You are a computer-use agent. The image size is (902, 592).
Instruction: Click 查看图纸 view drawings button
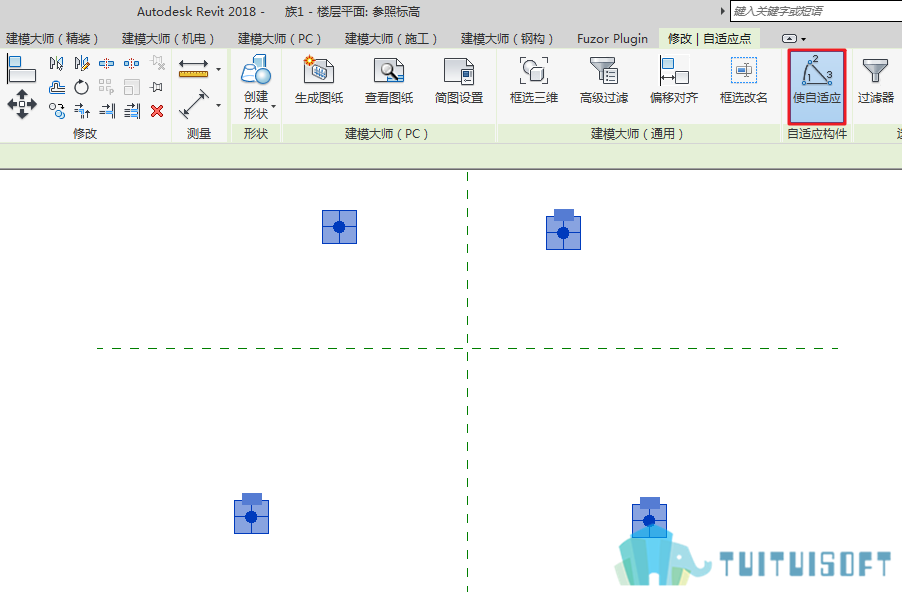389,81
